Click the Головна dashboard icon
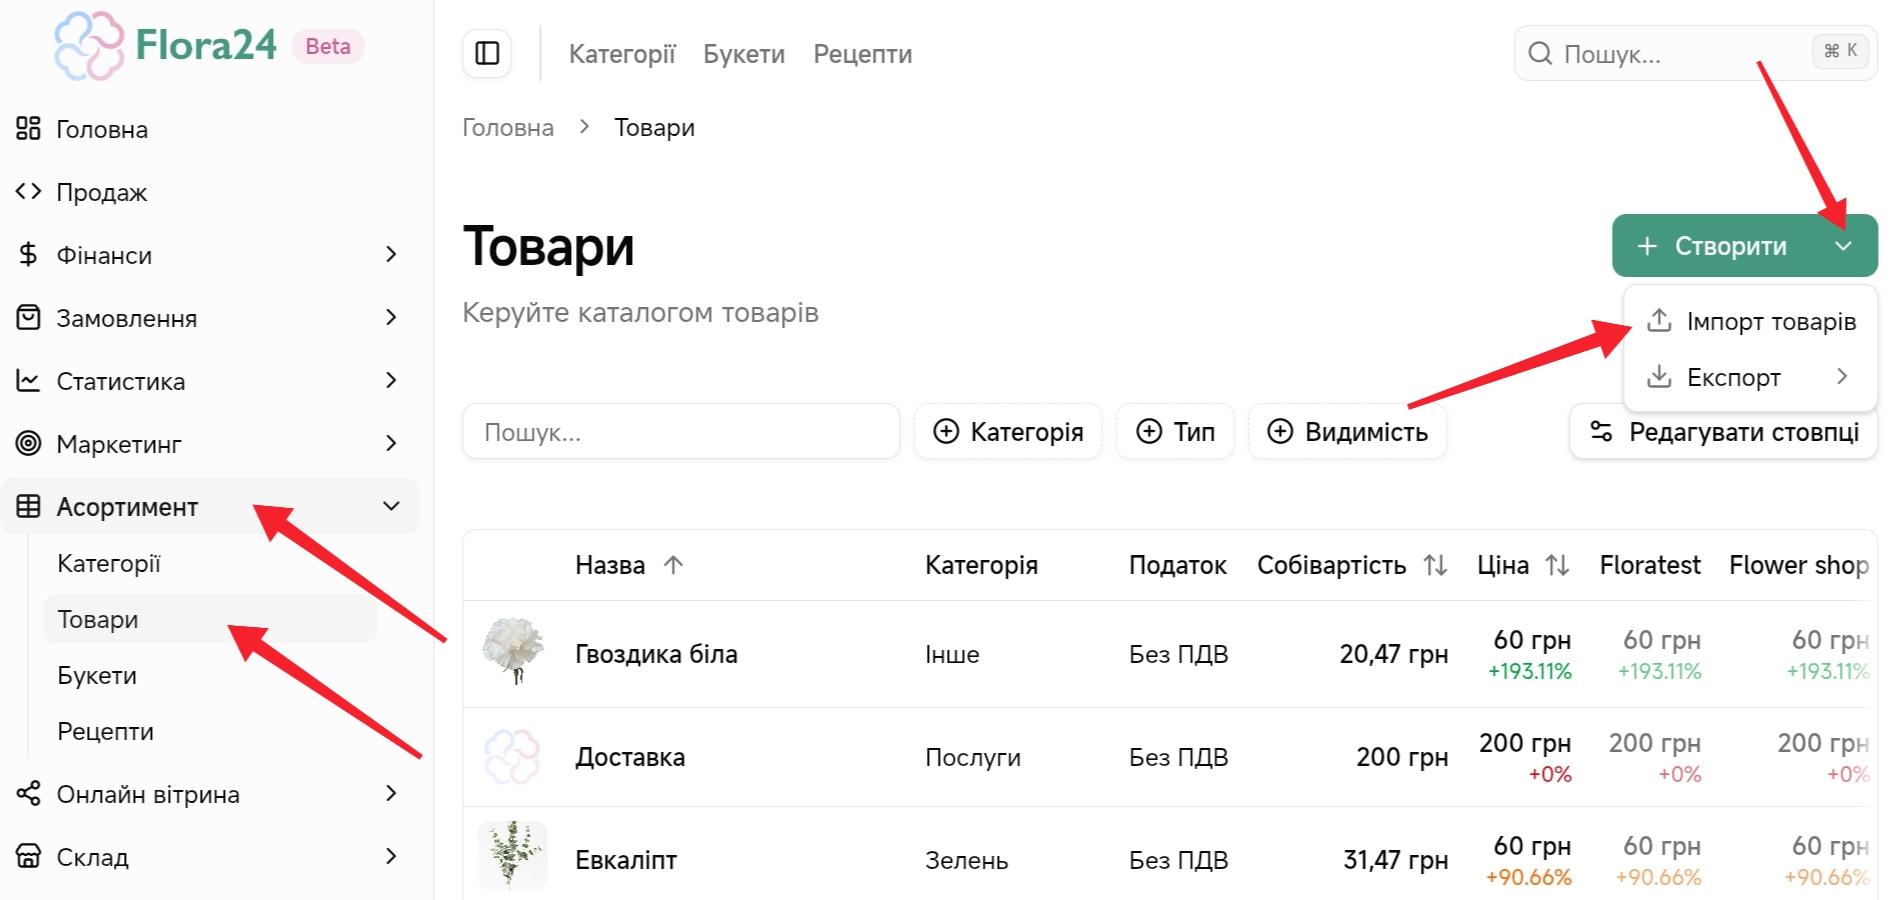The height and width of the screenshot is (900, 1897). (28, 129)
